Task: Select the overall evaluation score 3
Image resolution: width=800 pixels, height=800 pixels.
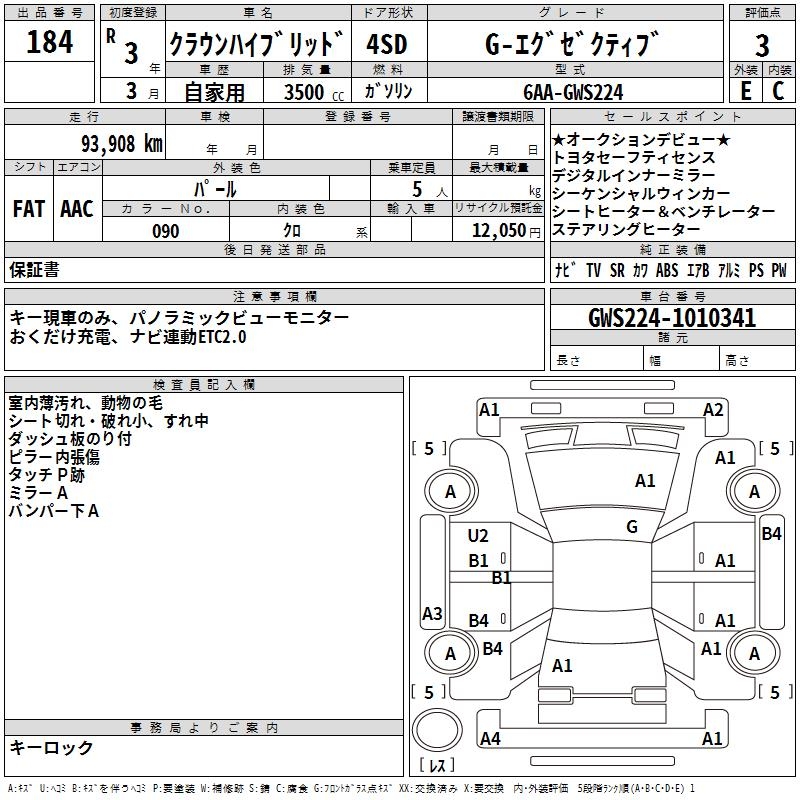Action: (762, 45)
